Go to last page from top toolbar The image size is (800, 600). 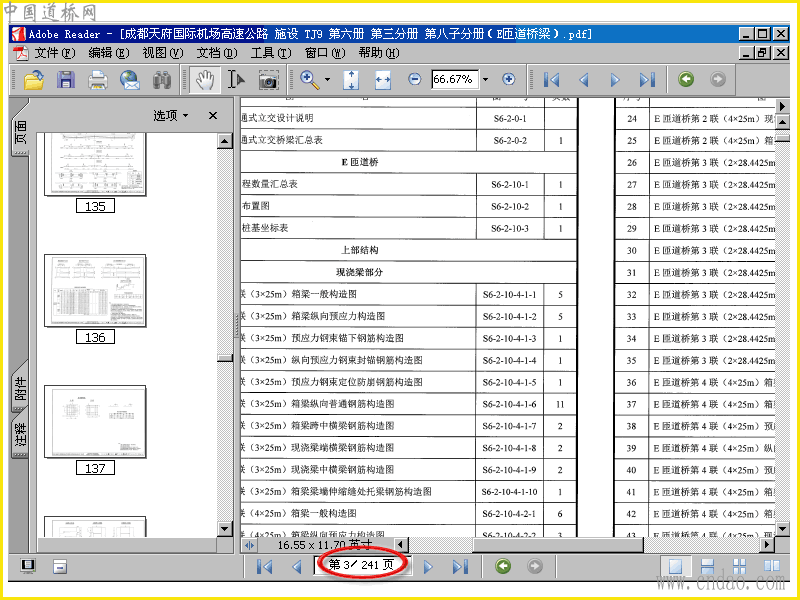point(647,80)
